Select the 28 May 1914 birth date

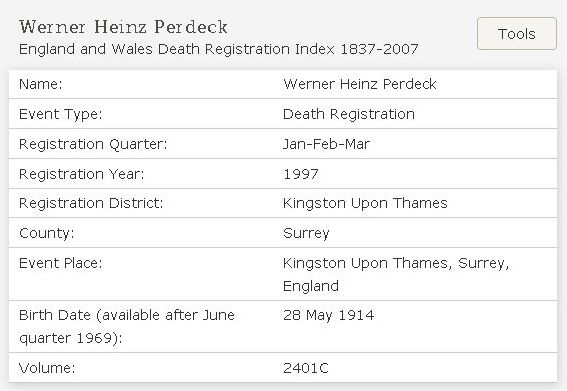328,315
